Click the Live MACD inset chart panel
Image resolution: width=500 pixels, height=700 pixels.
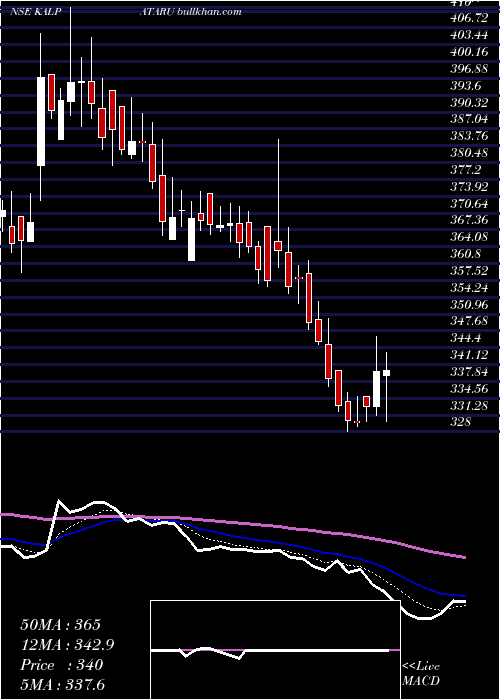point(275,650)
